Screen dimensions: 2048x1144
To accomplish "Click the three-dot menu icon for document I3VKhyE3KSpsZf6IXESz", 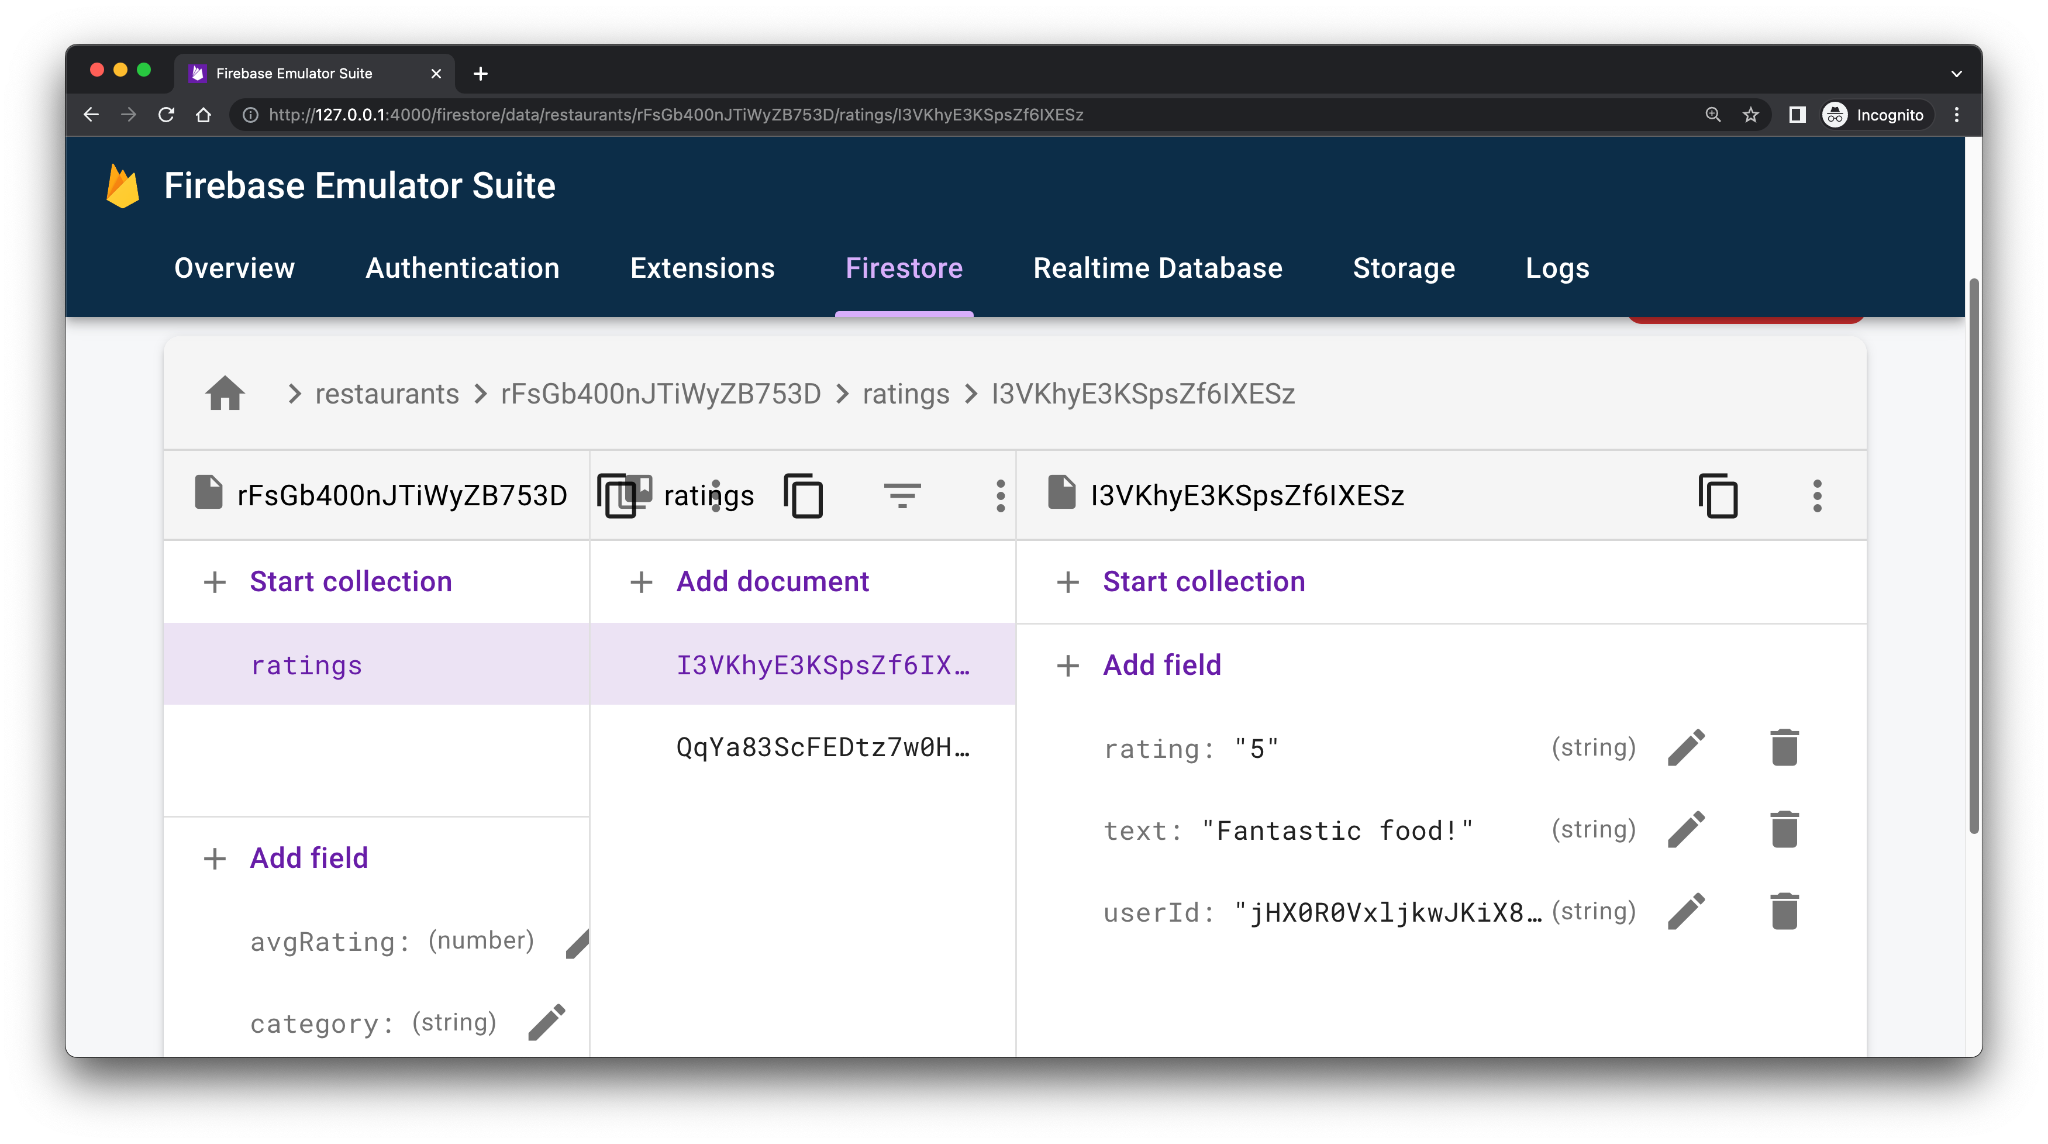I will coord(1817,495).
